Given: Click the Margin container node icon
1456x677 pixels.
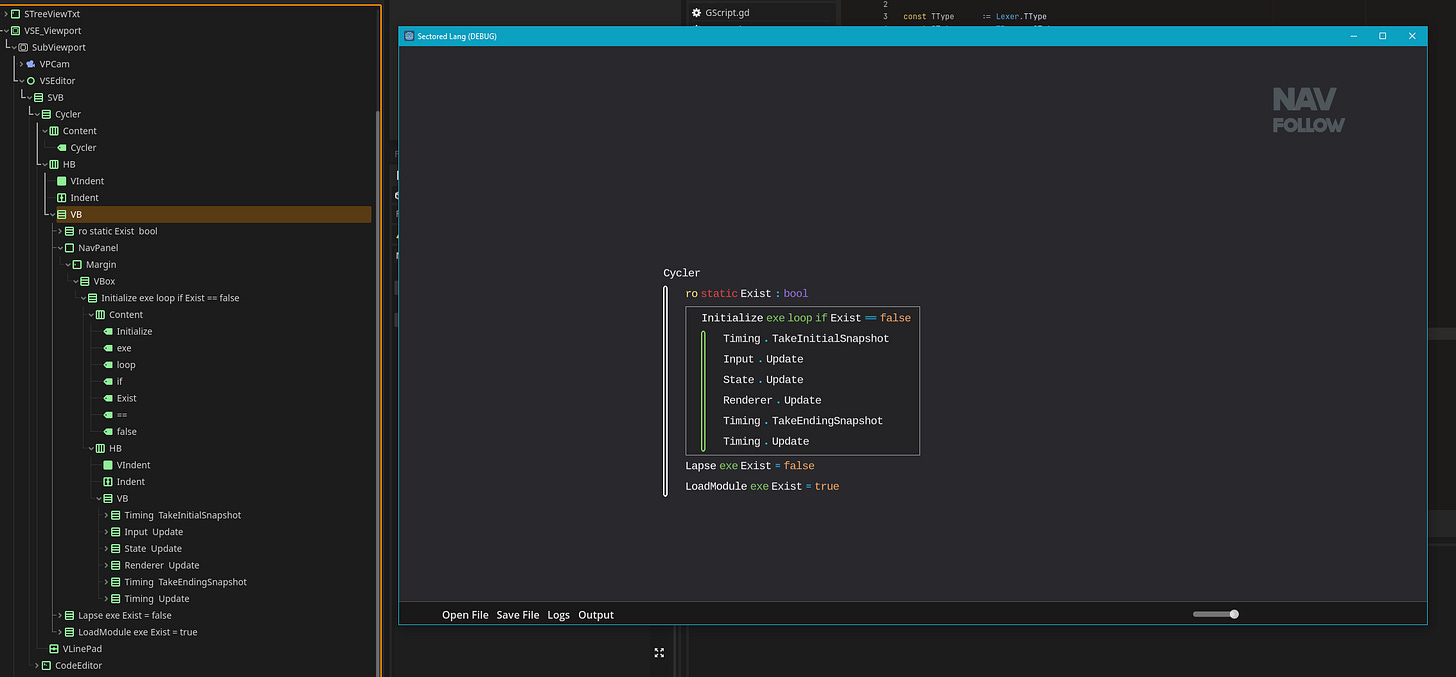Looking at the screenshot, I should pos(77,265).
